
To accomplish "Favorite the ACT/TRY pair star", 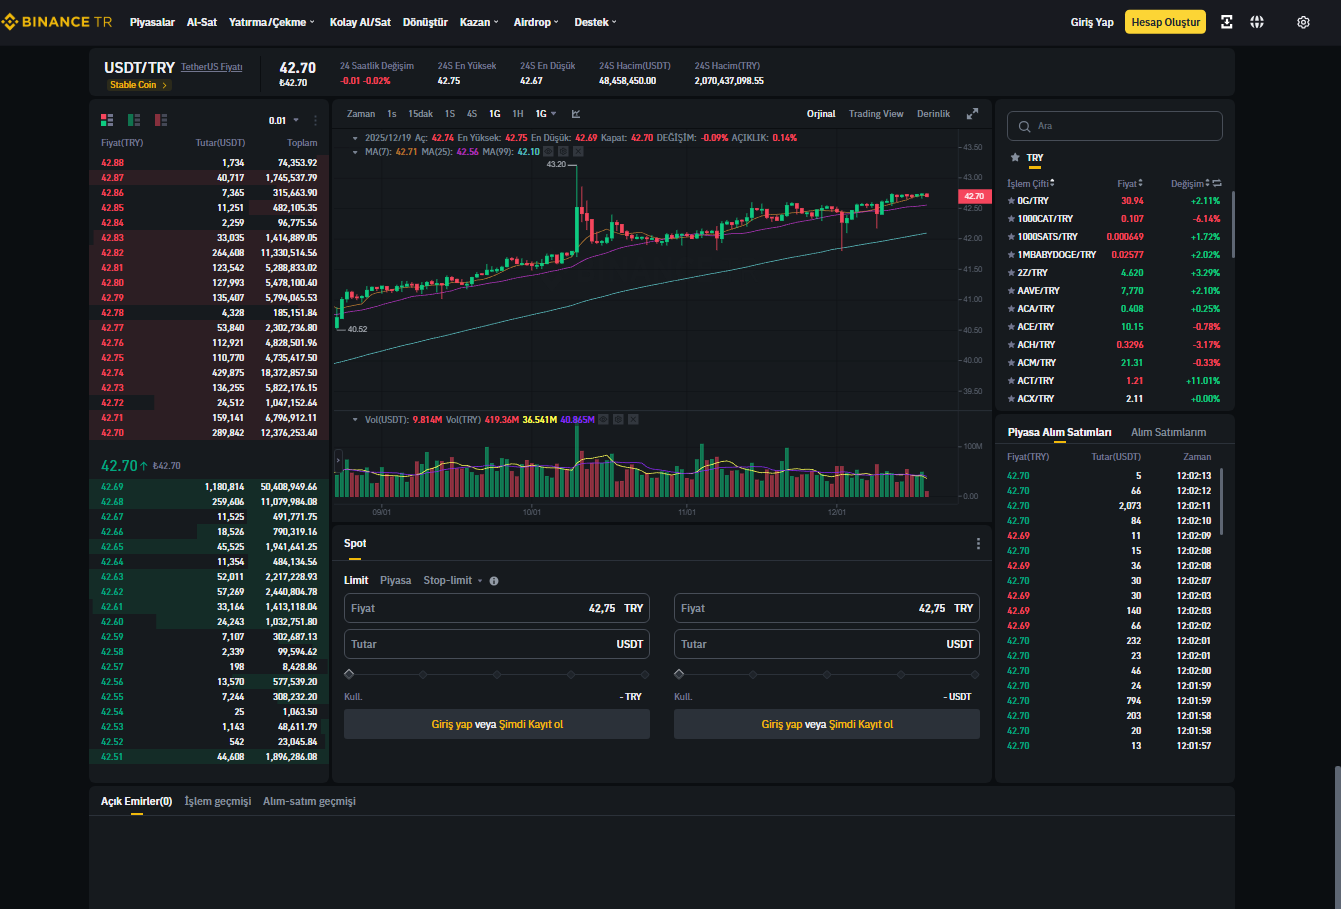I will 1011,381.
